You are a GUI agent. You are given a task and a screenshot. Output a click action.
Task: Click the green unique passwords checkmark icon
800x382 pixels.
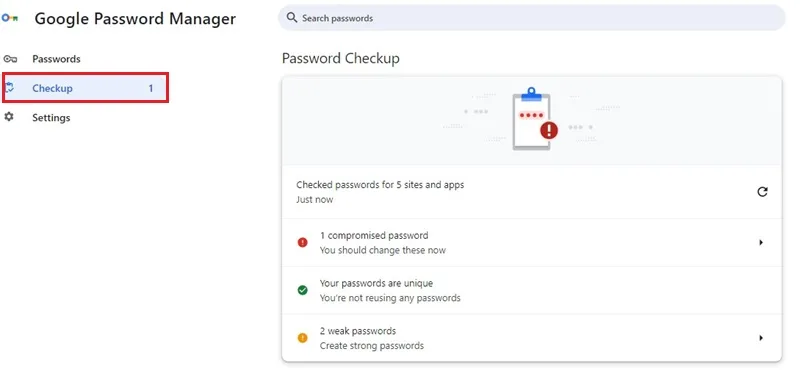[x=303, y=290]
